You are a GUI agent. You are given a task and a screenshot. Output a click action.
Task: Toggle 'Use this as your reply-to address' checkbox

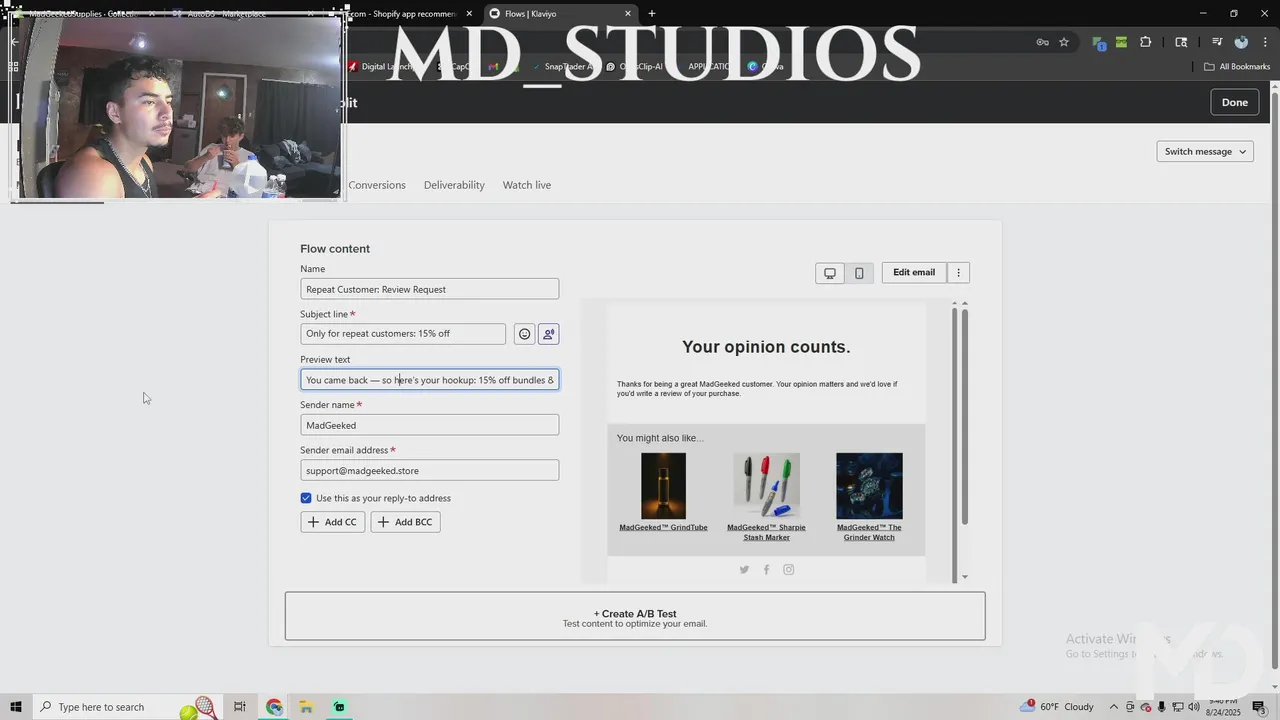306,498
